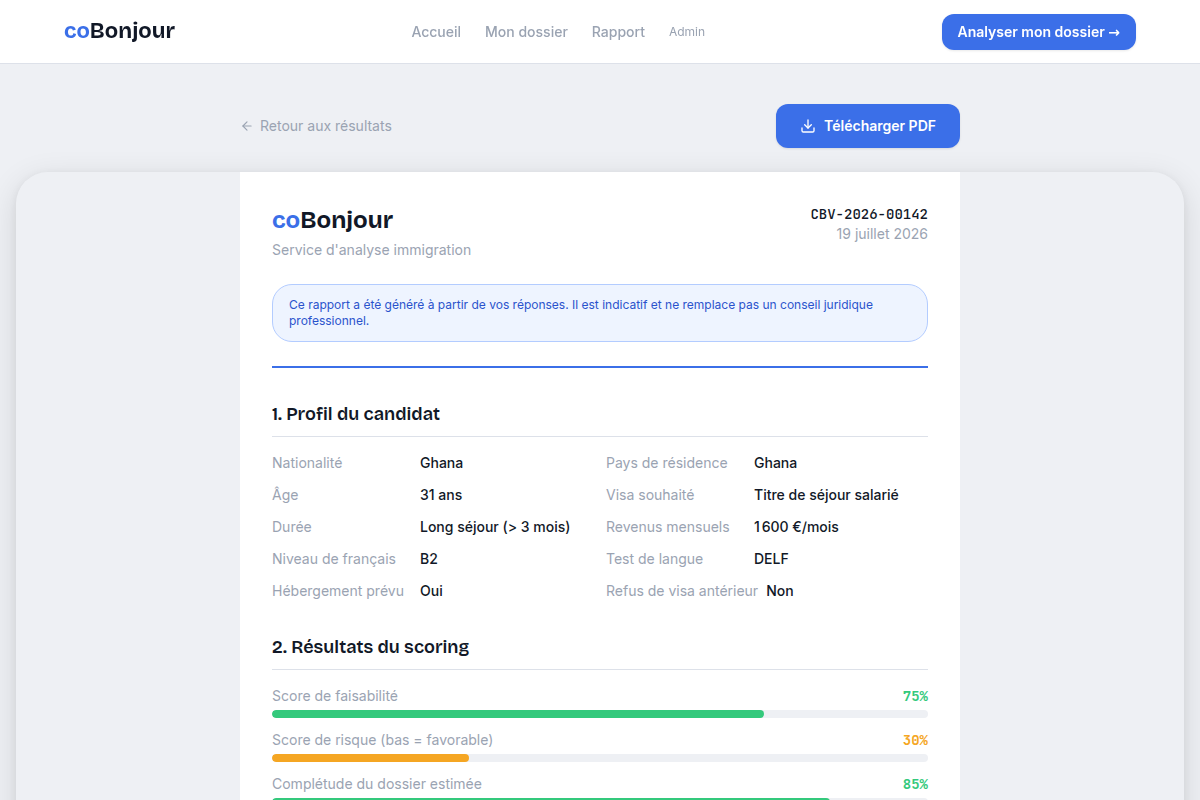
Task: Go to Mon dossier page
Action: tap(526, 32)
